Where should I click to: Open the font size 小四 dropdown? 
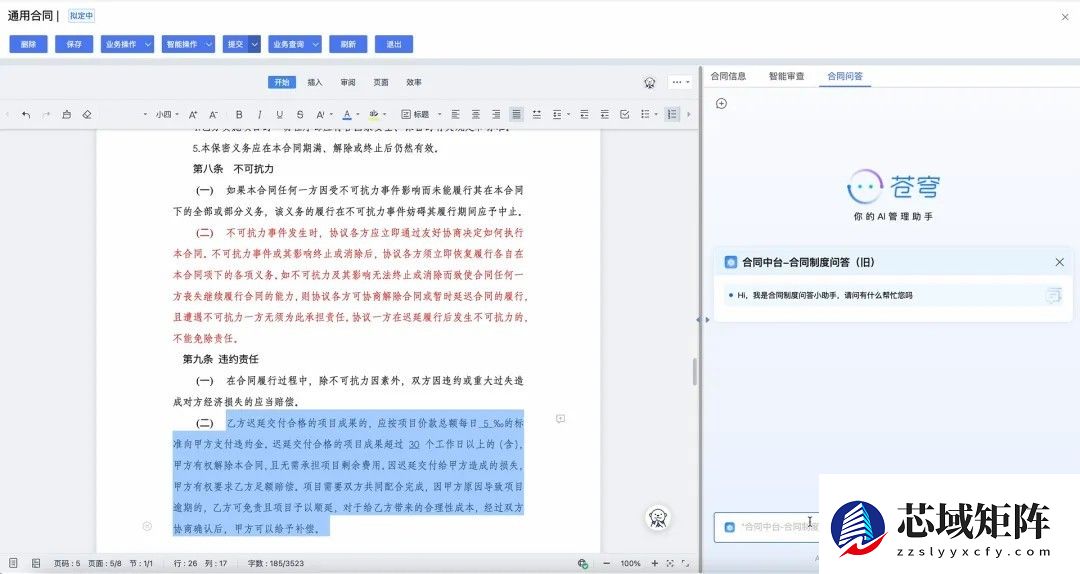click(x=167, y=114)
